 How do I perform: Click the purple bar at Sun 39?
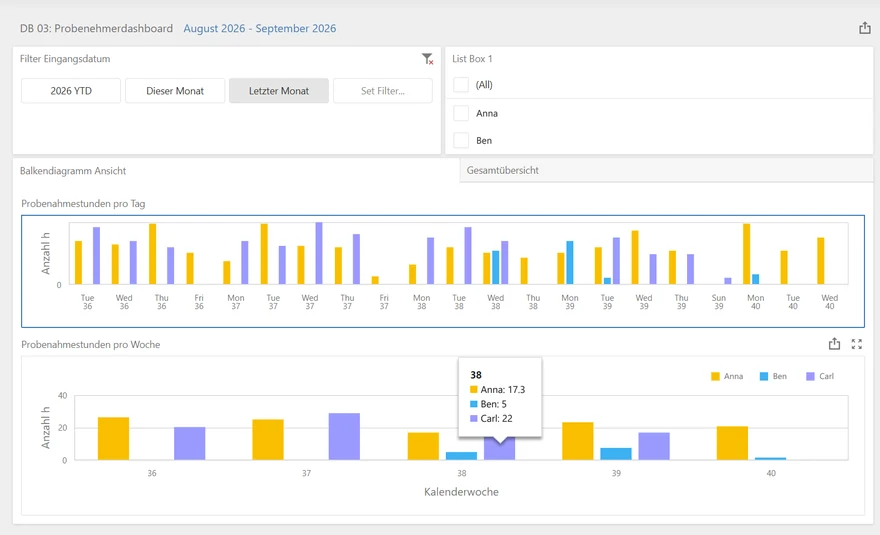click(x=728, y=281)
